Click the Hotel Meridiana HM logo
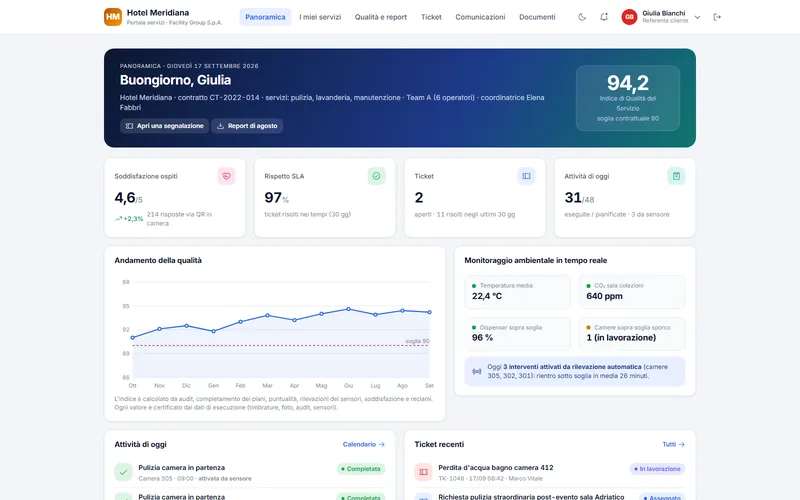This screenshot has width=800, height=500. click(x=113, y=17)
